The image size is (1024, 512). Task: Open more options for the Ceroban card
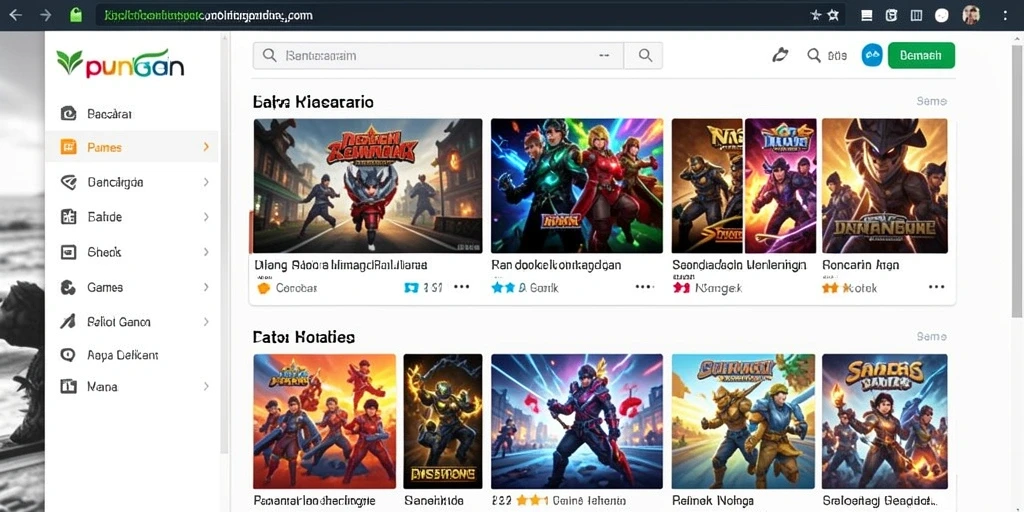pyautogui.click(x=462, y=287)
